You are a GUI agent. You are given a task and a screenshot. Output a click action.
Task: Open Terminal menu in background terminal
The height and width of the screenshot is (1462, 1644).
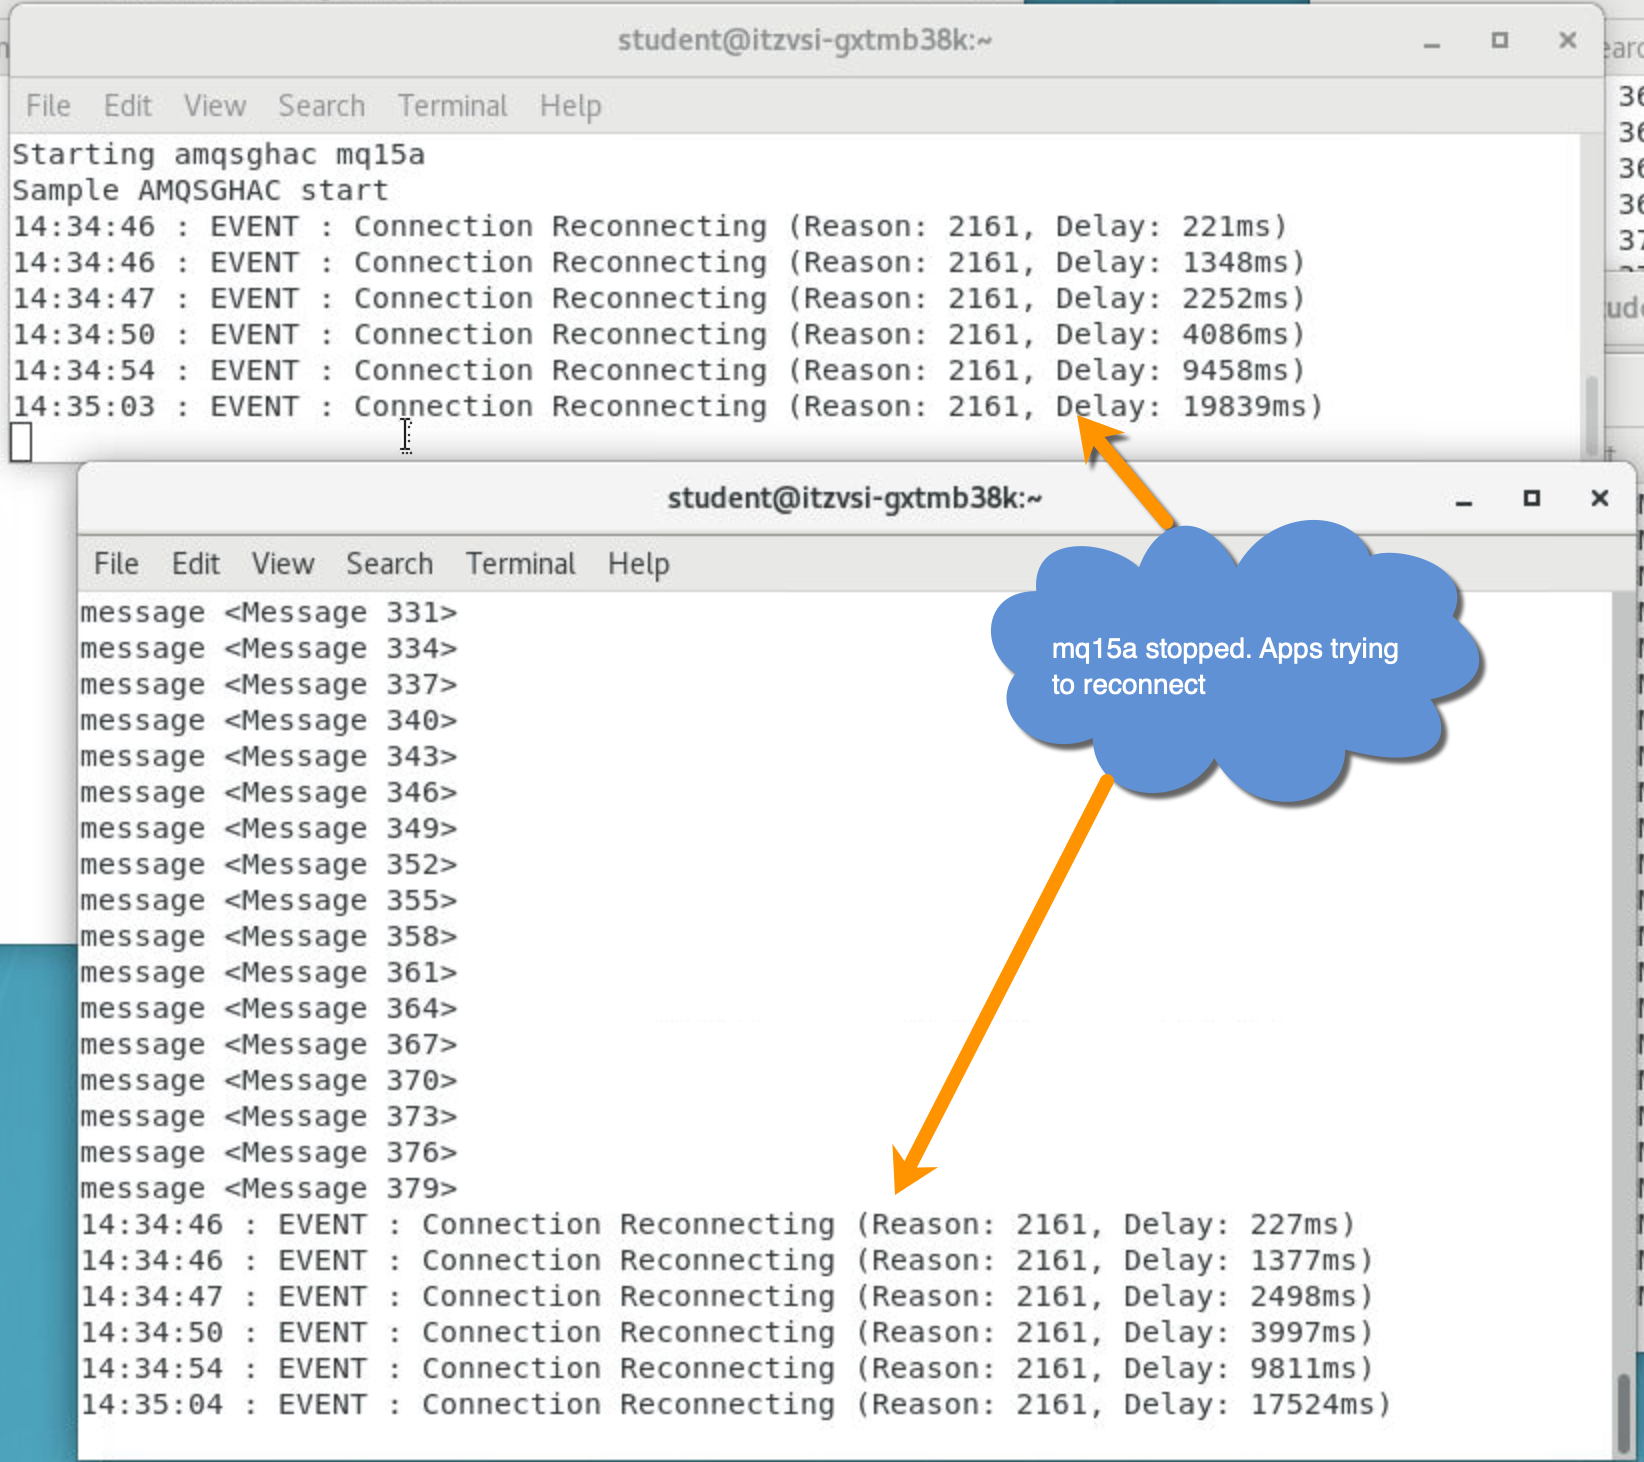point(452,106)
